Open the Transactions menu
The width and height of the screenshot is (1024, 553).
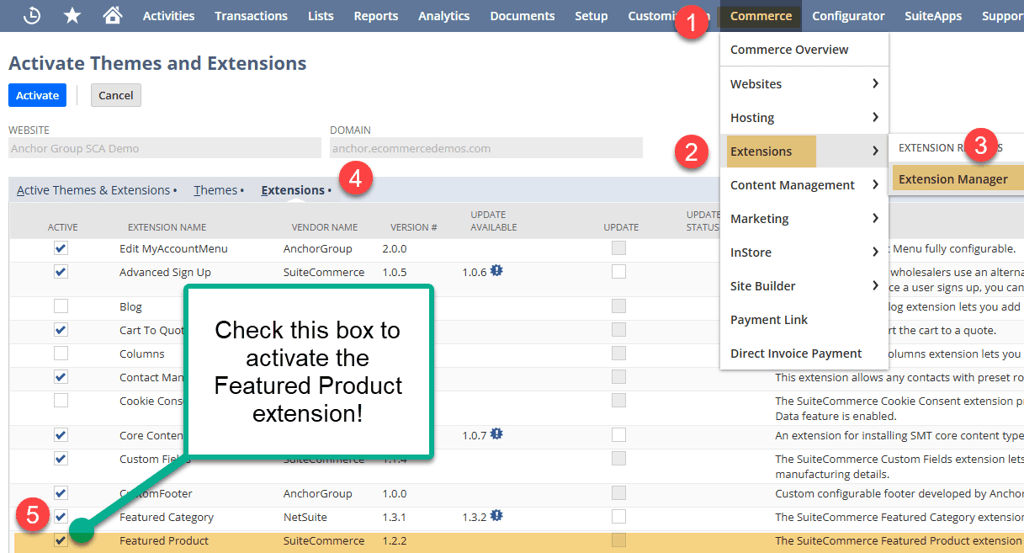pos(251,16)
